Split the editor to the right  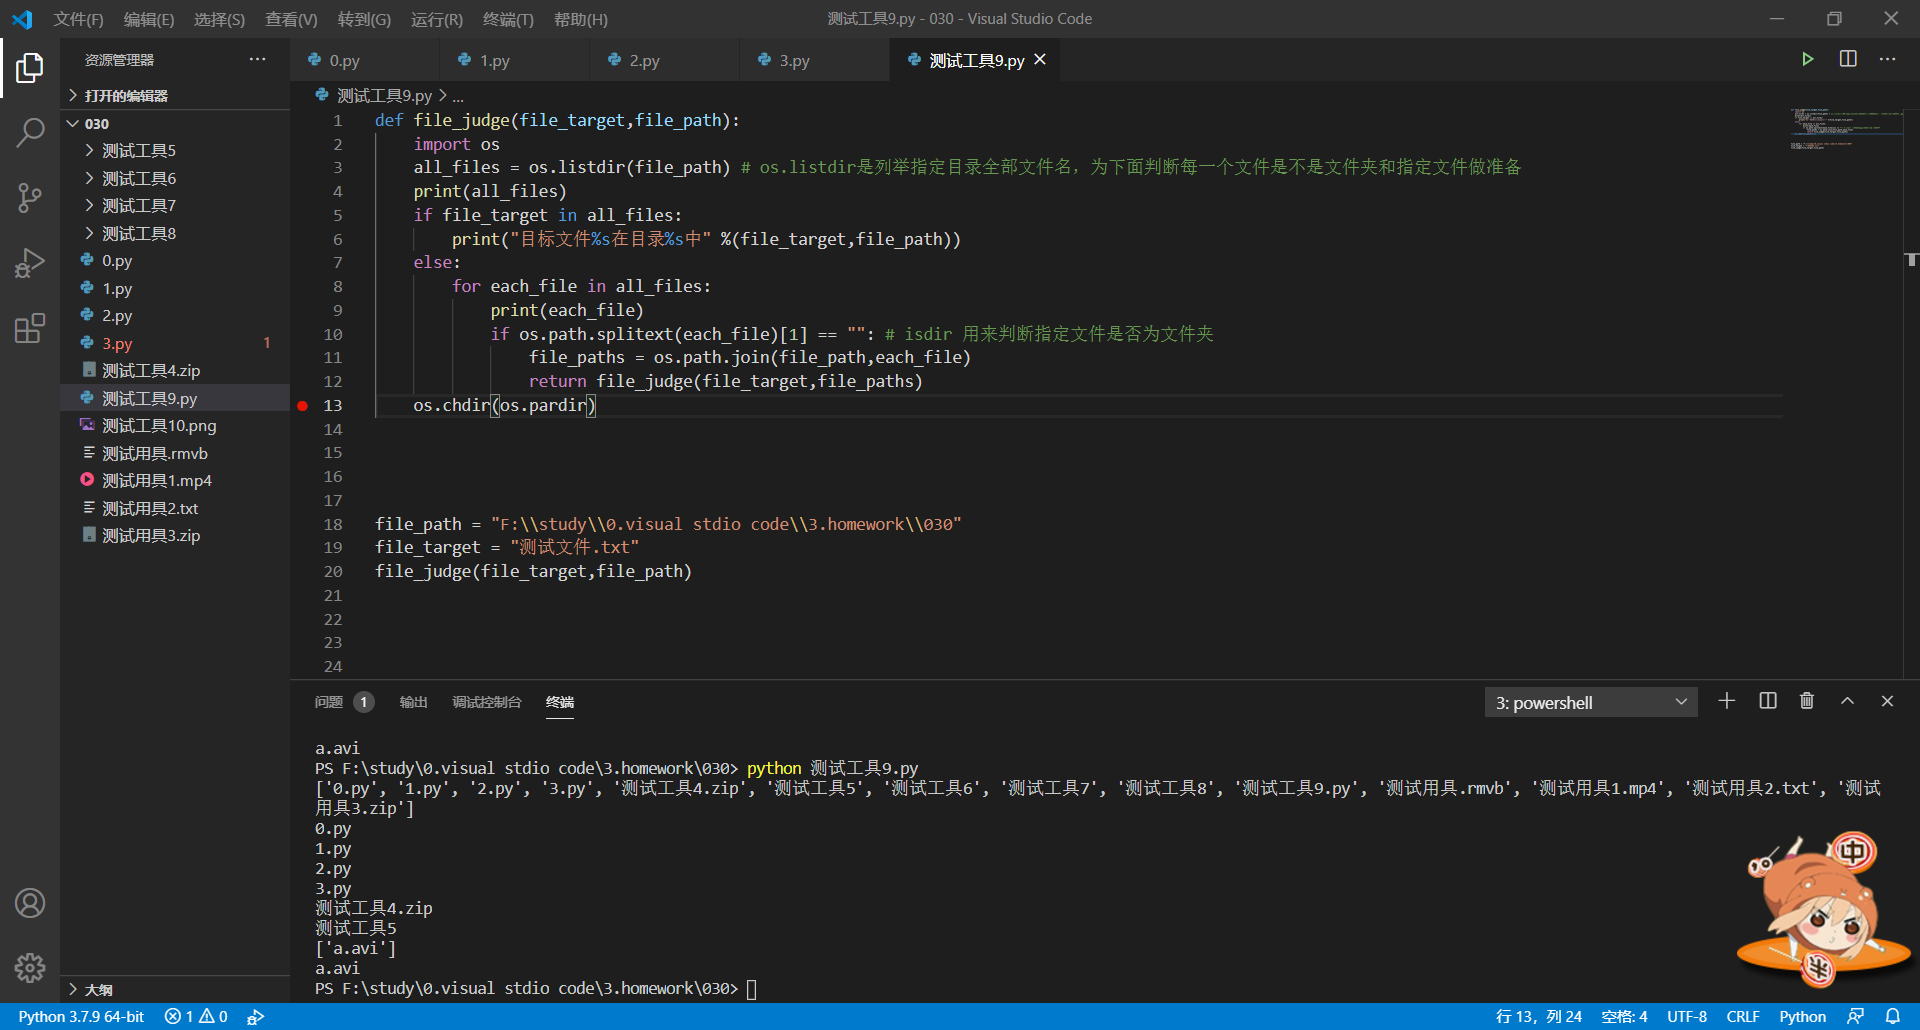click(1848, 59)
